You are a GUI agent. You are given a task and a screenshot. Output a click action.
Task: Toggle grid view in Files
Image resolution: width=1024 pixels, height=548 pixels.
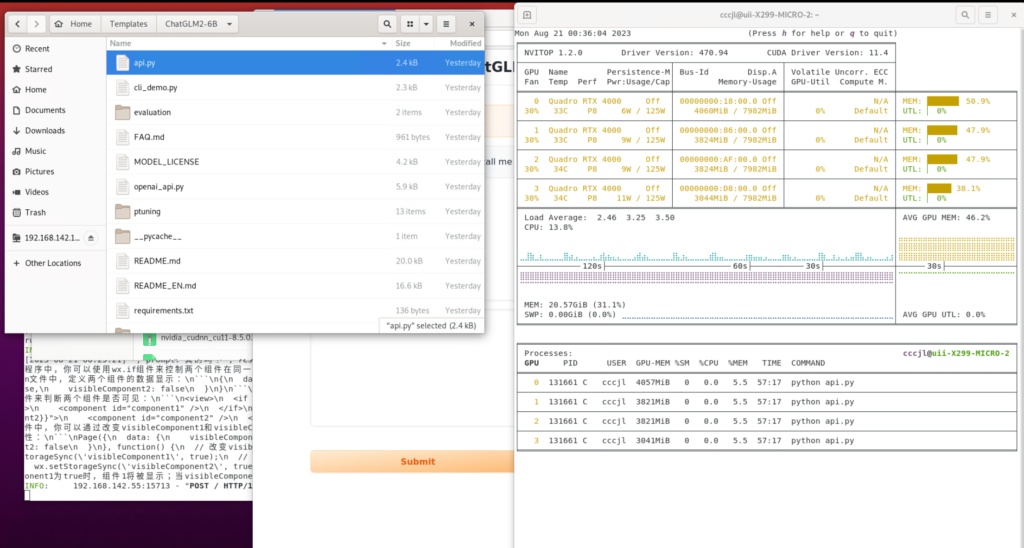pos(410,24)
